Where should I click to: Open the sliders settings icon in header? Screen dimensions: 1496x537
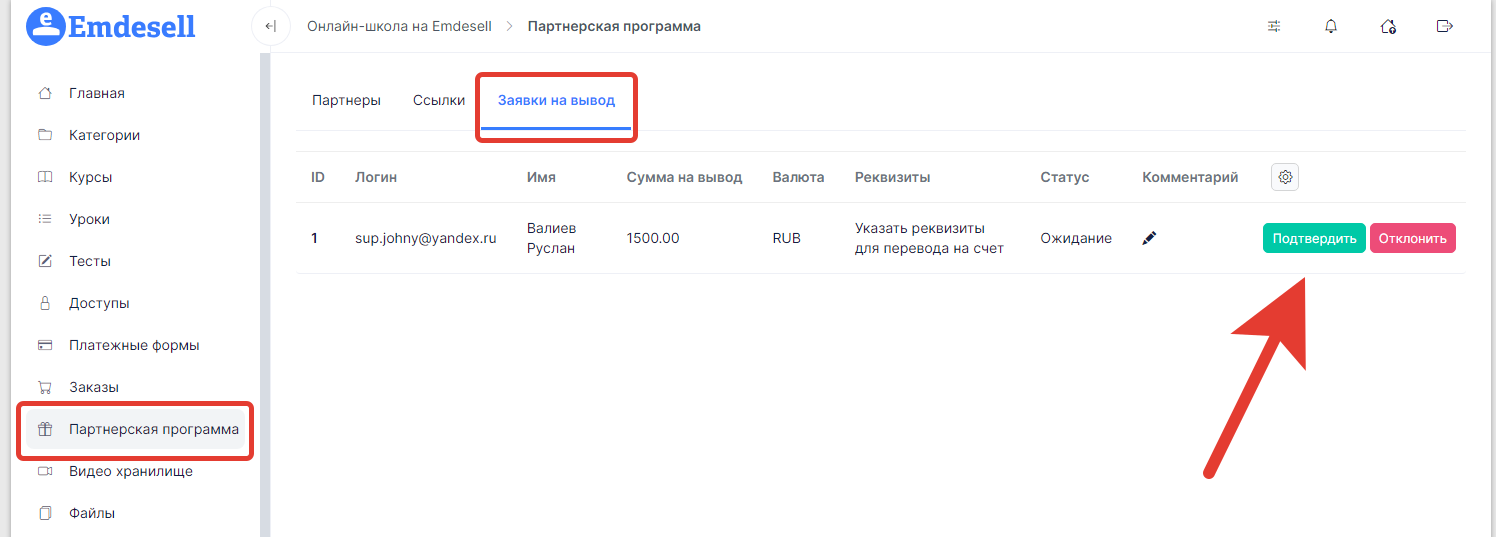pyautogui.click(x=1274, y=27)
